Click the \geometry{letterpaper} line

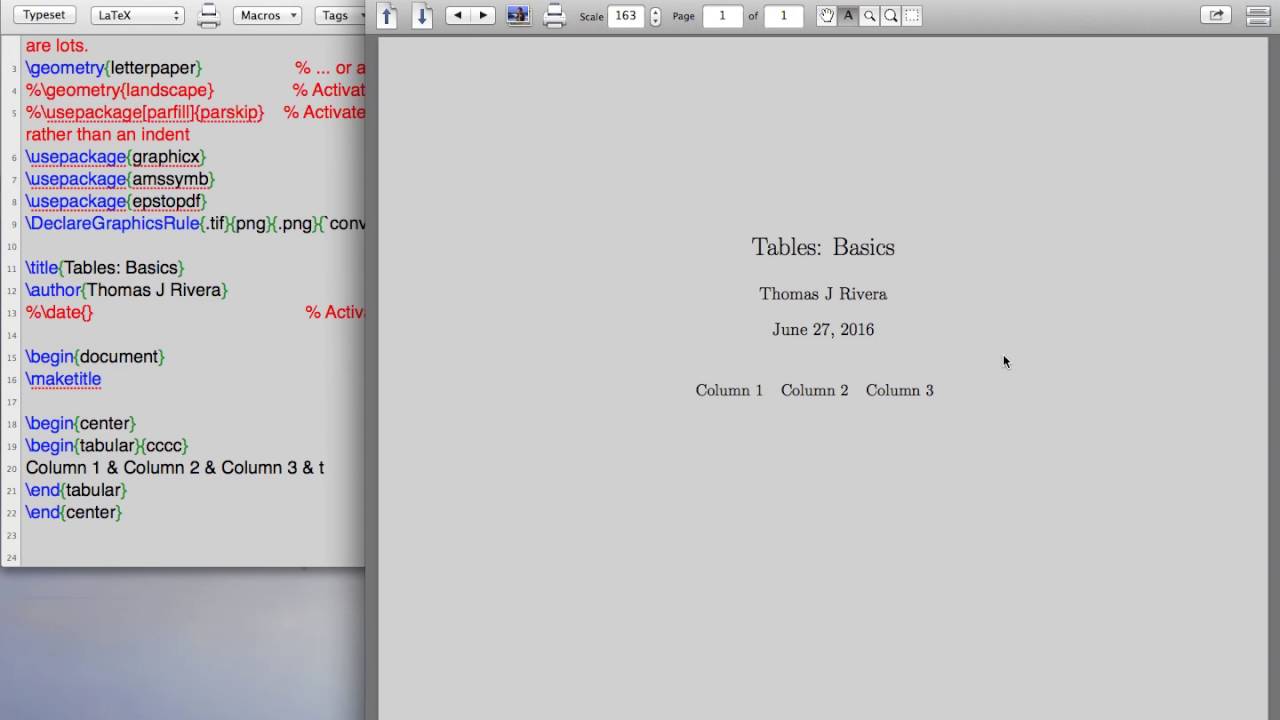(x=114, y=68)
